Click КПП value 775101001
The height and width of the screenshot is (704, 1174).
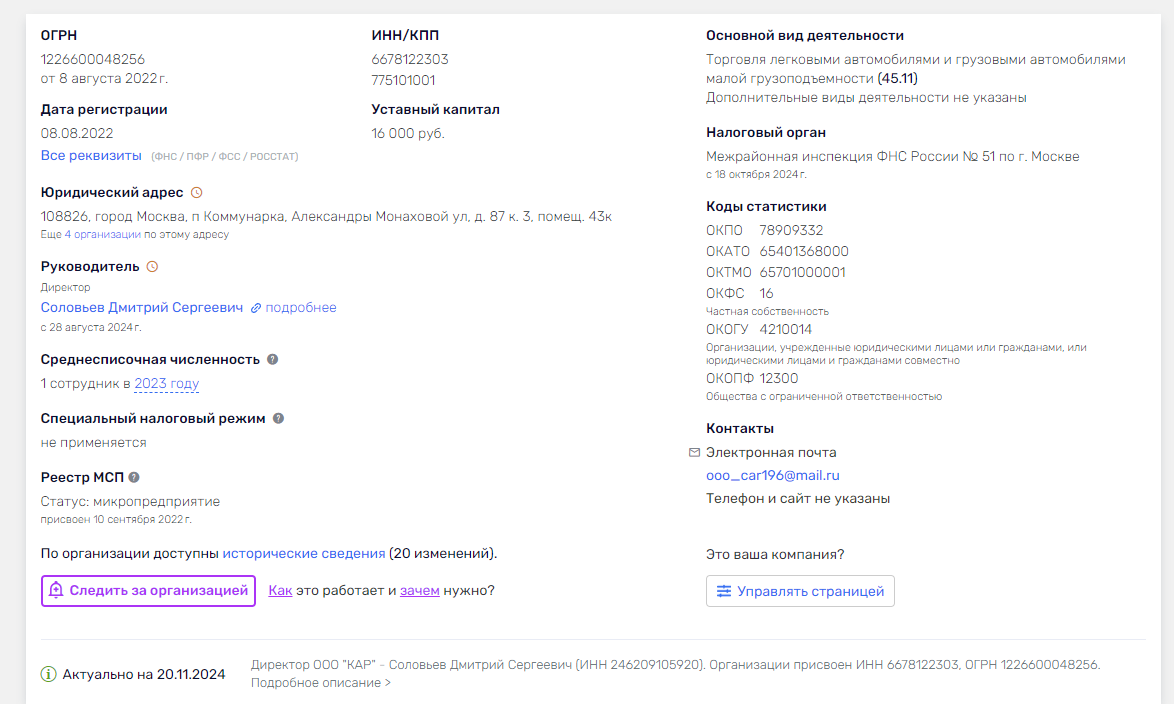point(404,80)
